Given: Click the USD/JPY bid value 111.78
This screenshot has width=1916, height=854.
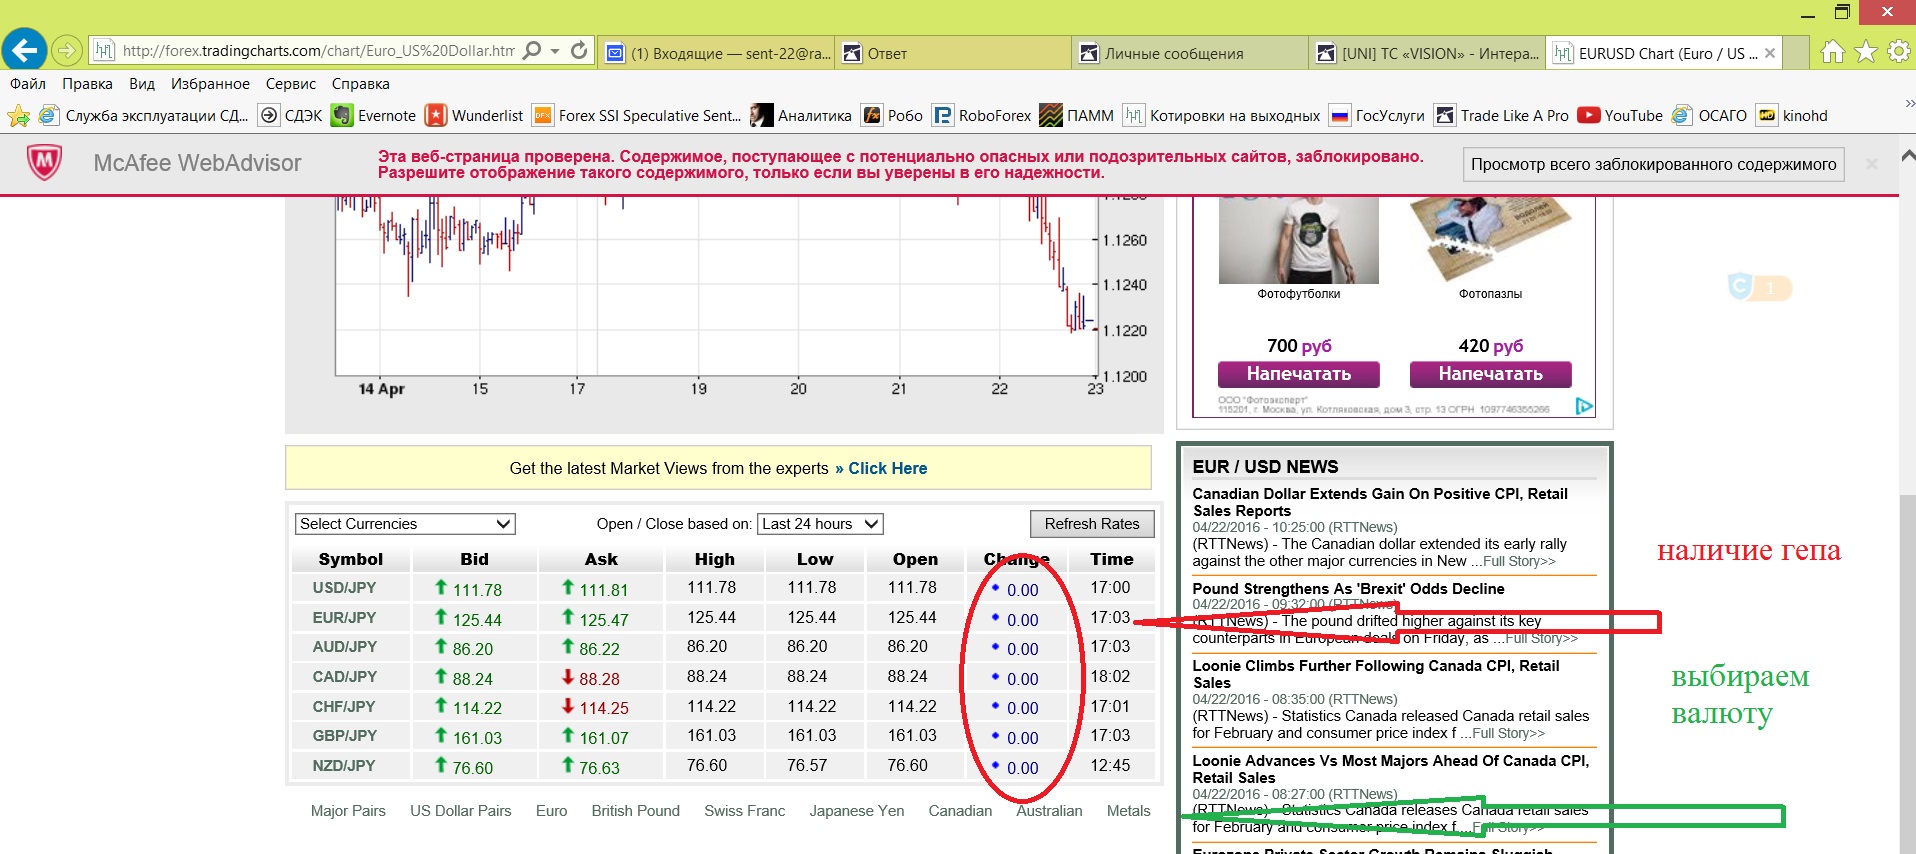Looking at the screenshot, I should (478, 590).
